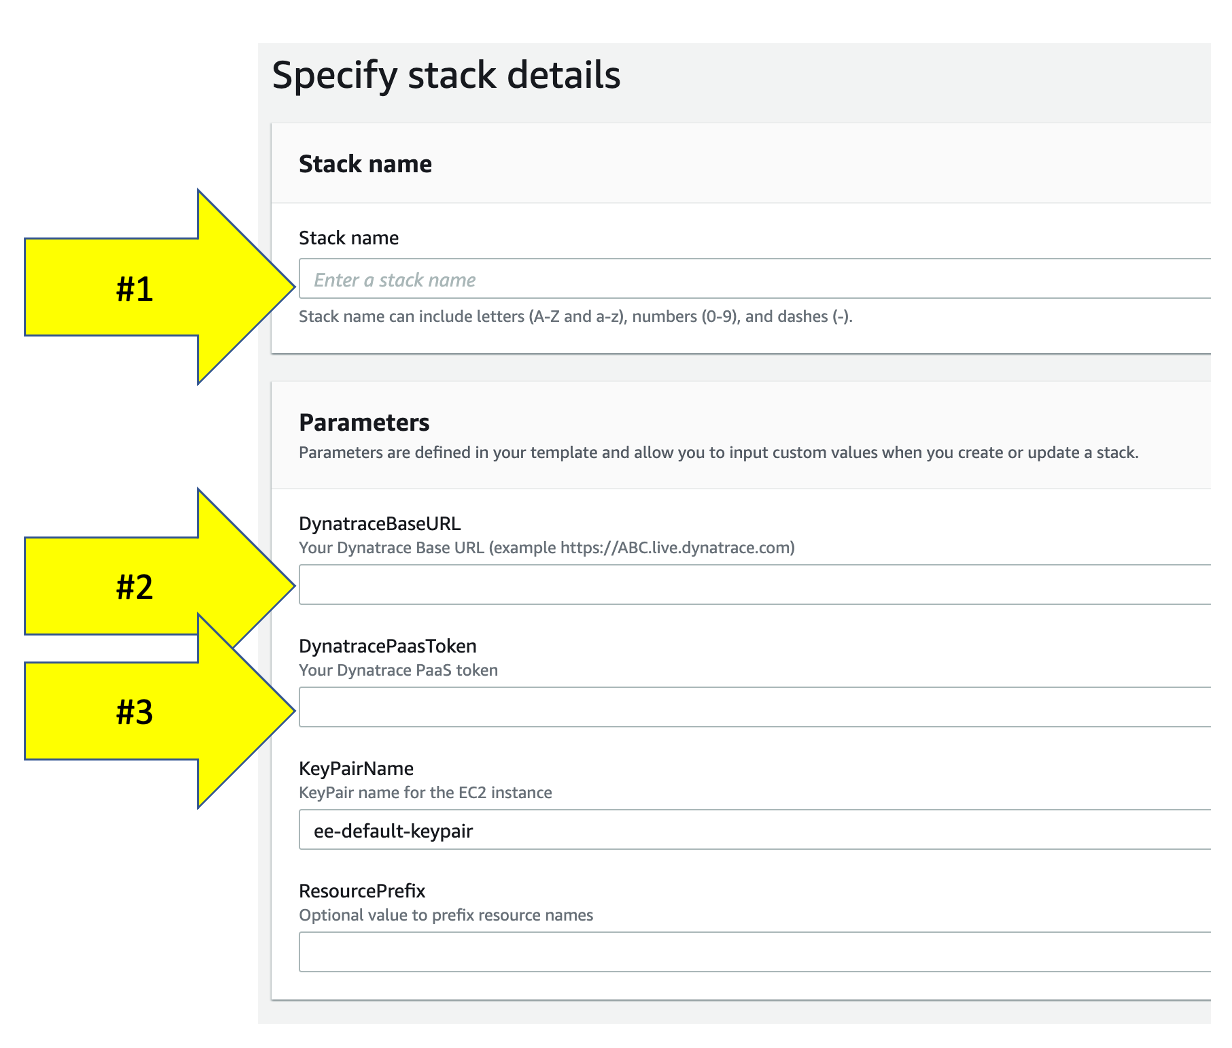Click the DynatraceBaseURL field label
The width and height of the screenshot is (1232, 1048).
point(379,524)
